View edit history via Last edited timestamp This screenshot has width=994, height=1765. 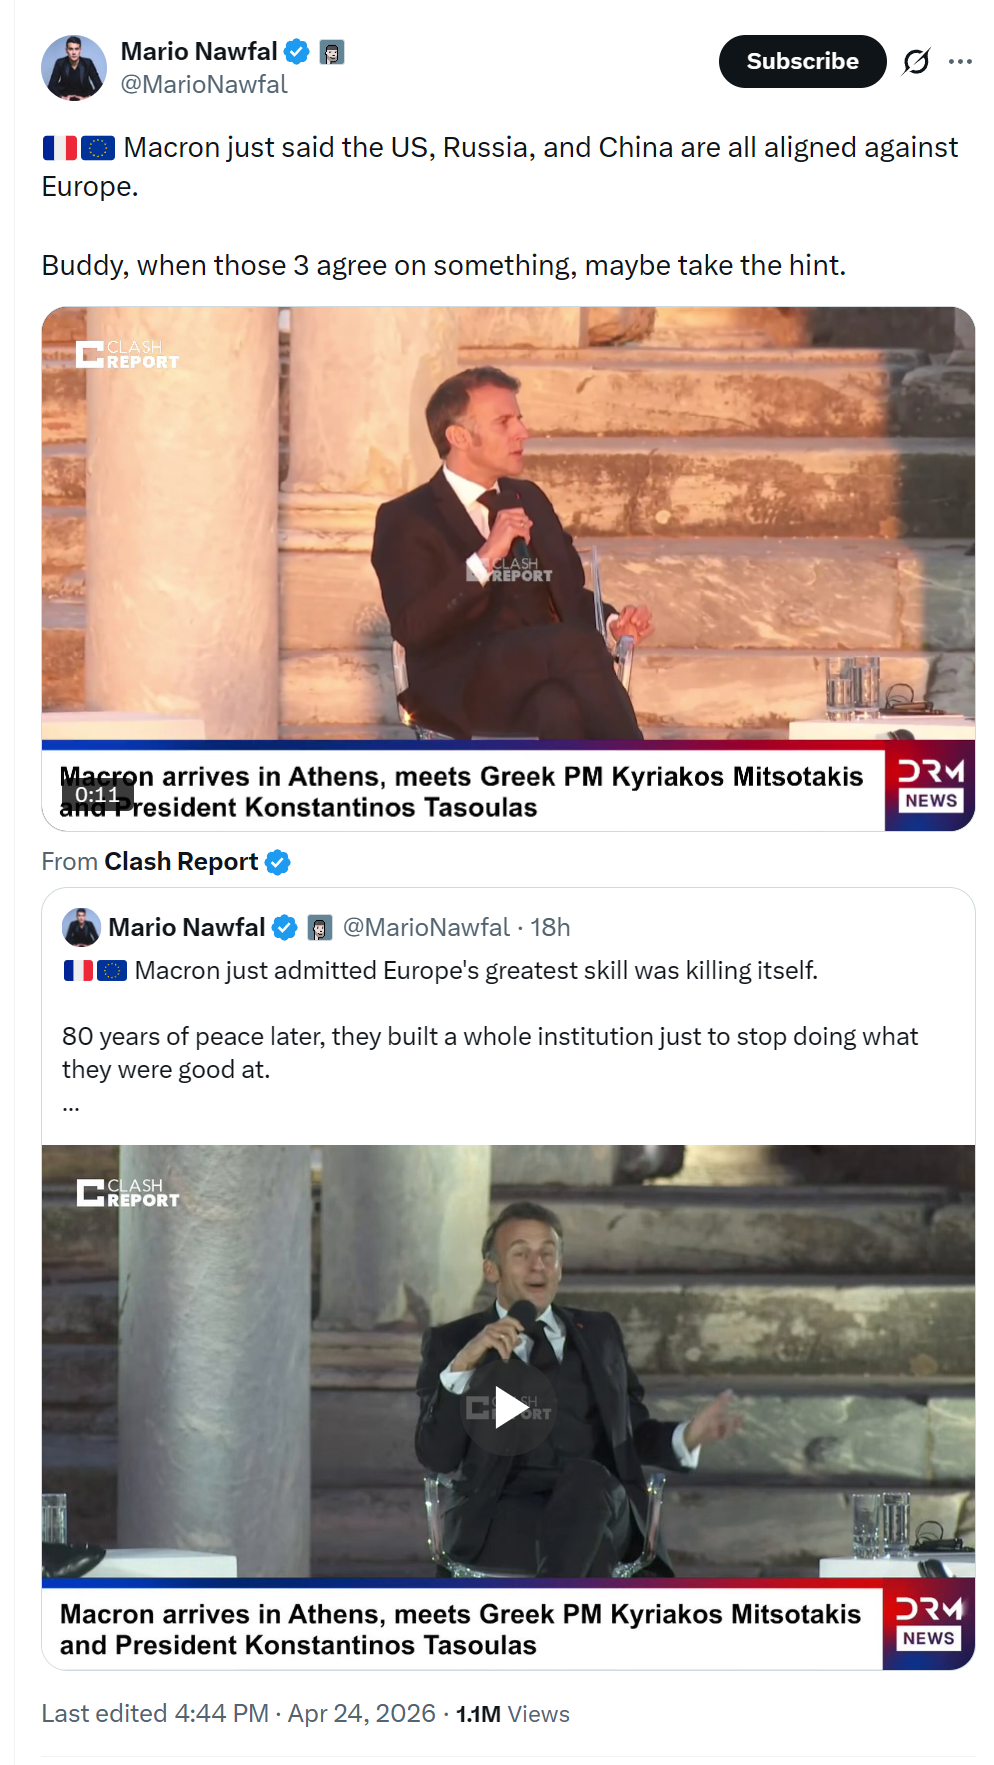pyautogui.click(x=239, y=1714)
